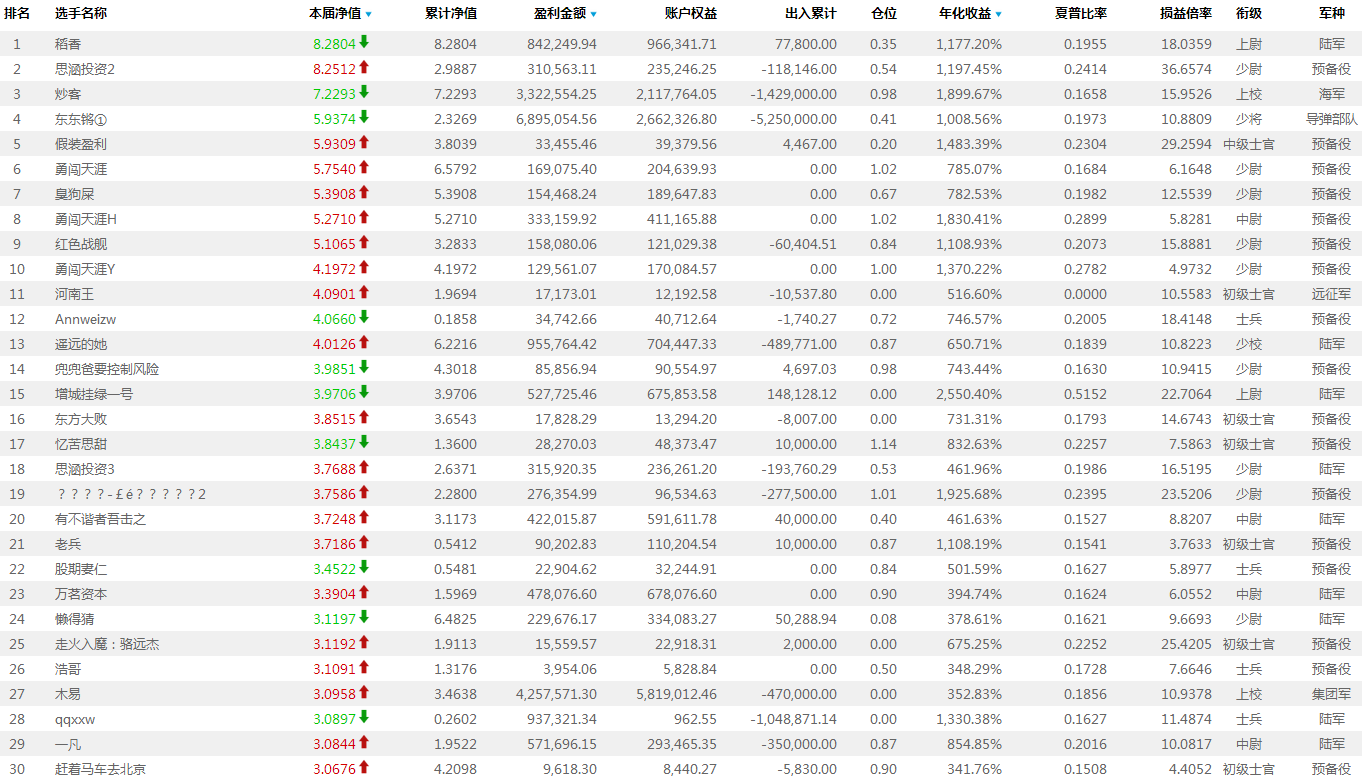The width and height of the screenshot is (1362, 780).
Task: Click the red up arrow in 有不谐者吾击之 row
Action: [x=364, y=517]
